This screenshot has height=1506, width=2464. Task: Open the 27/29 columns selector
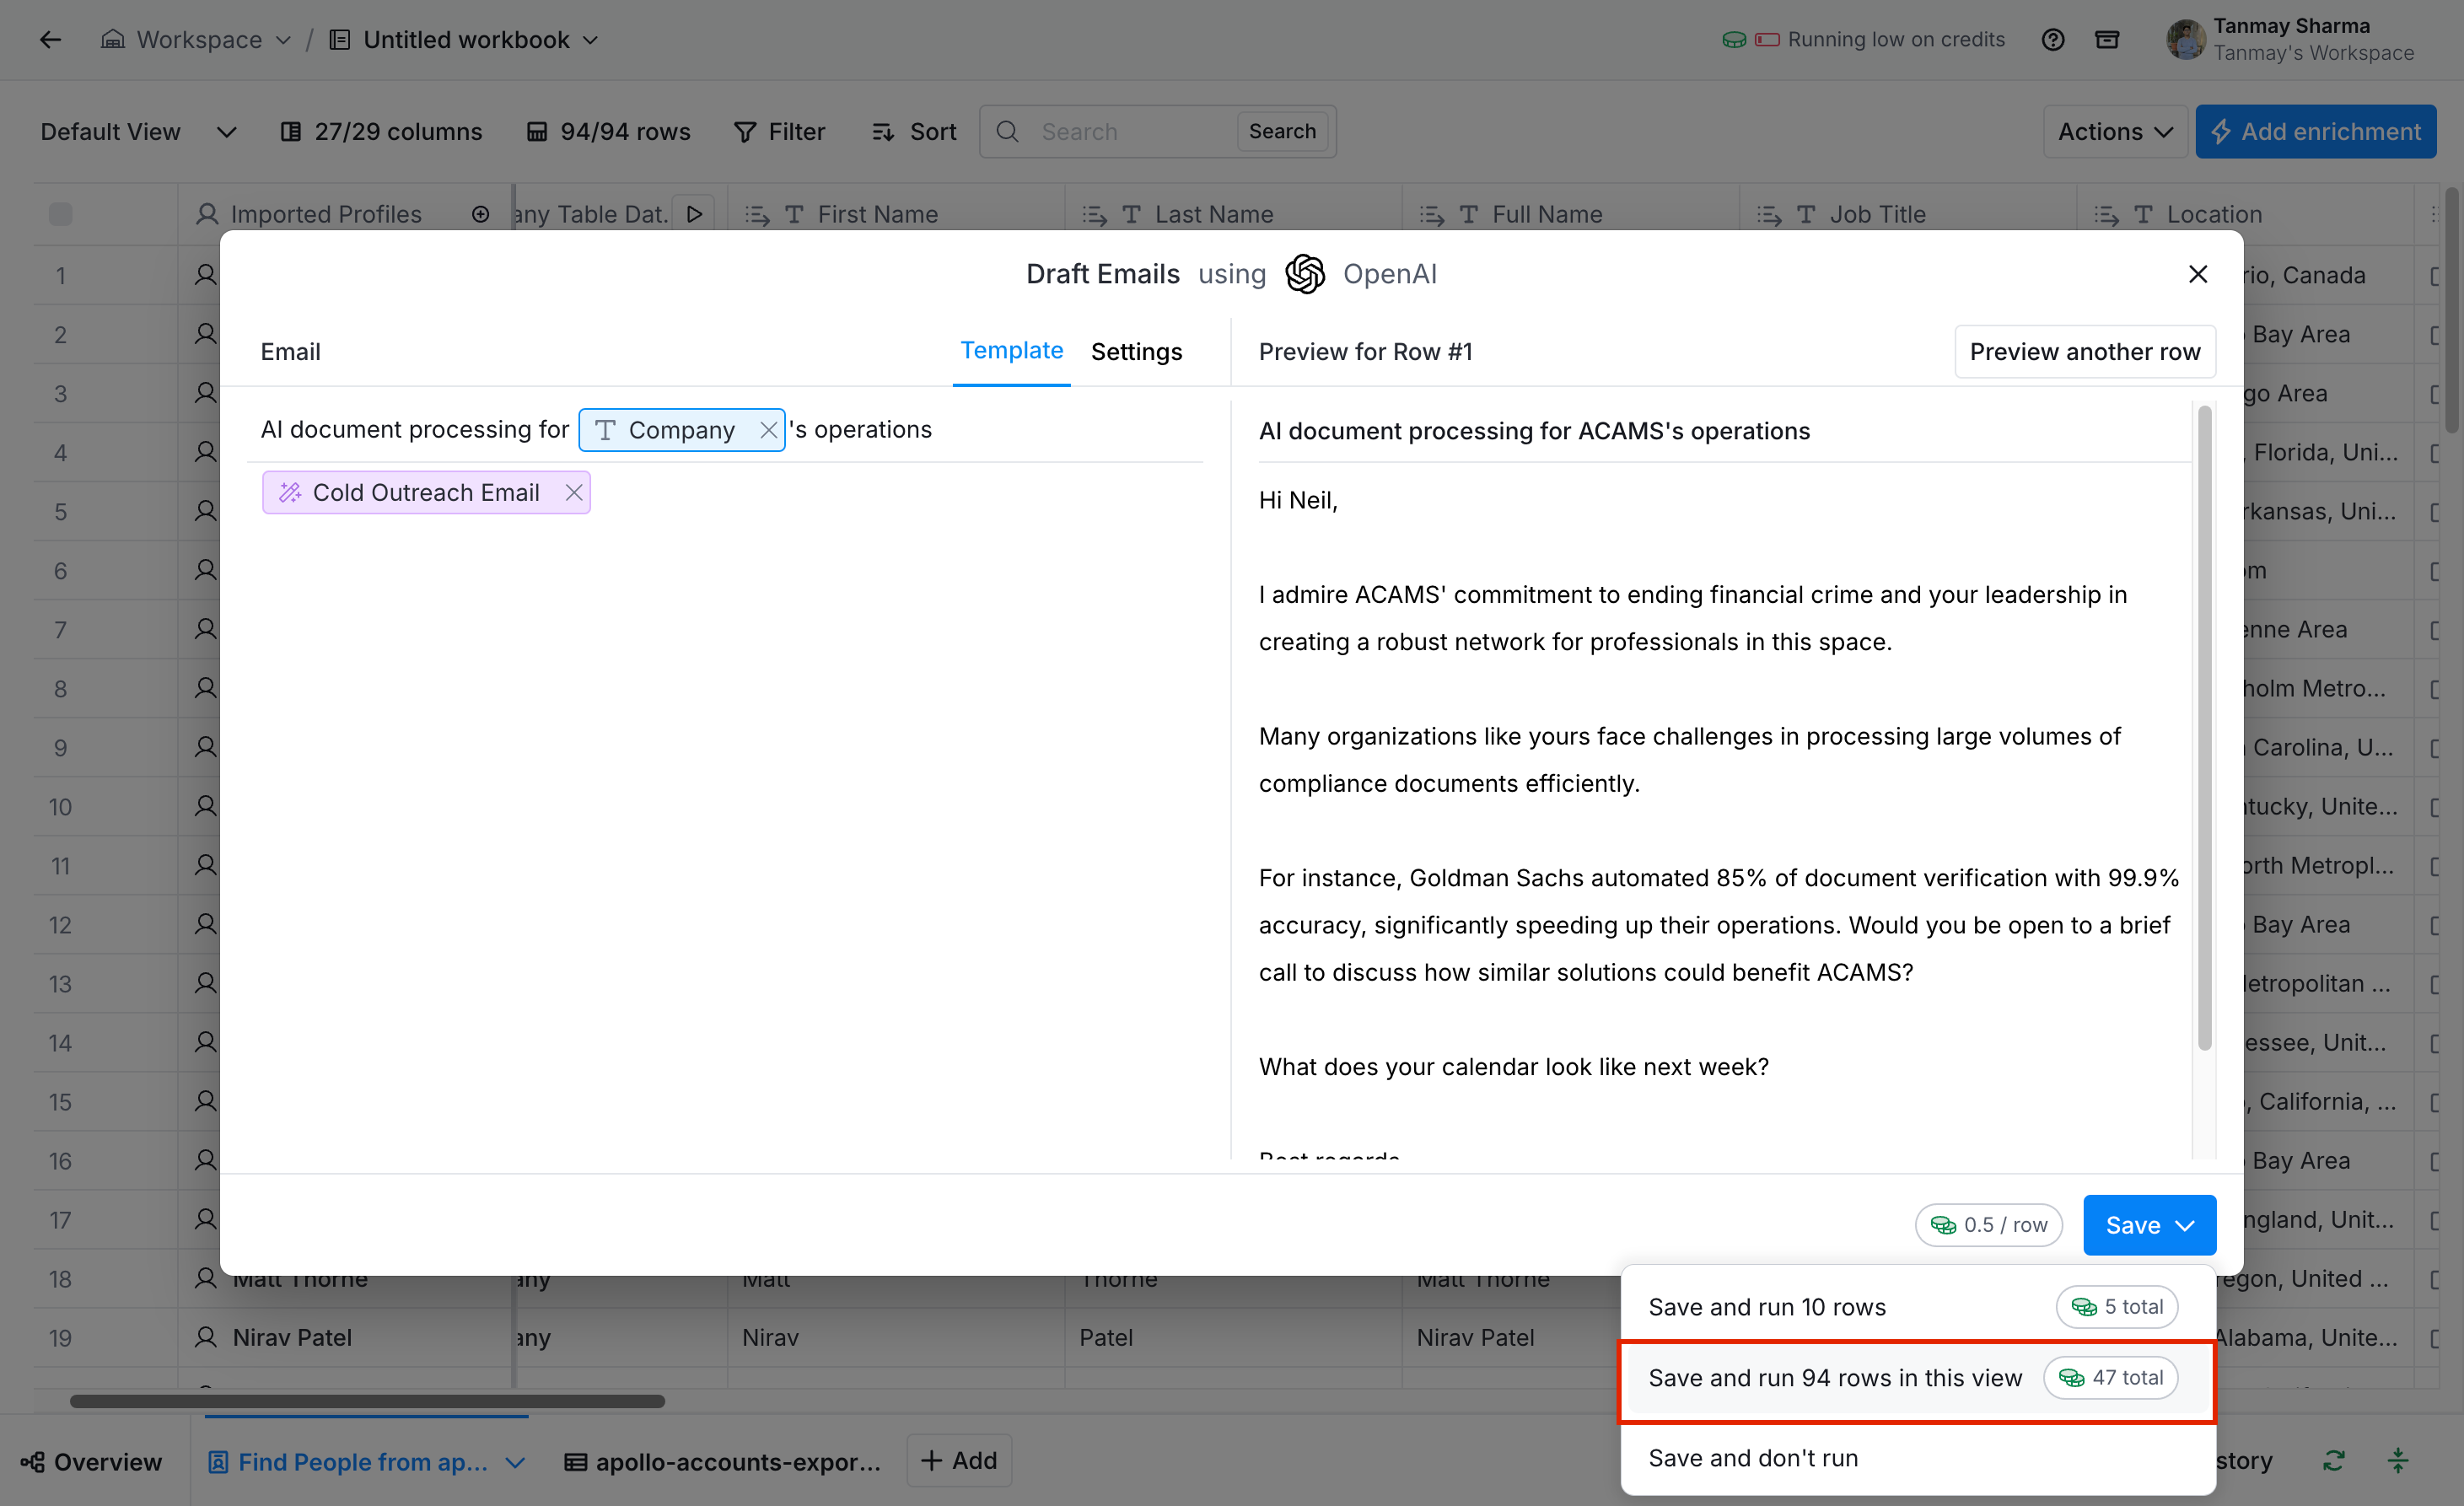tap(381, 132)
